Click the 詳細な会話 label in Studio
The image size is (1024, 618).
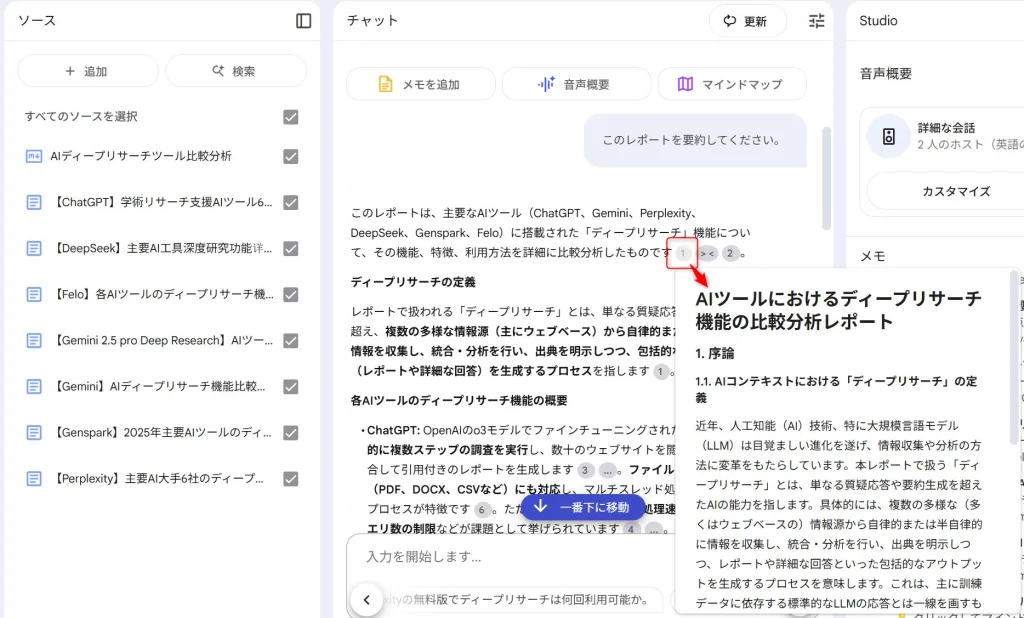coord(946,128)
